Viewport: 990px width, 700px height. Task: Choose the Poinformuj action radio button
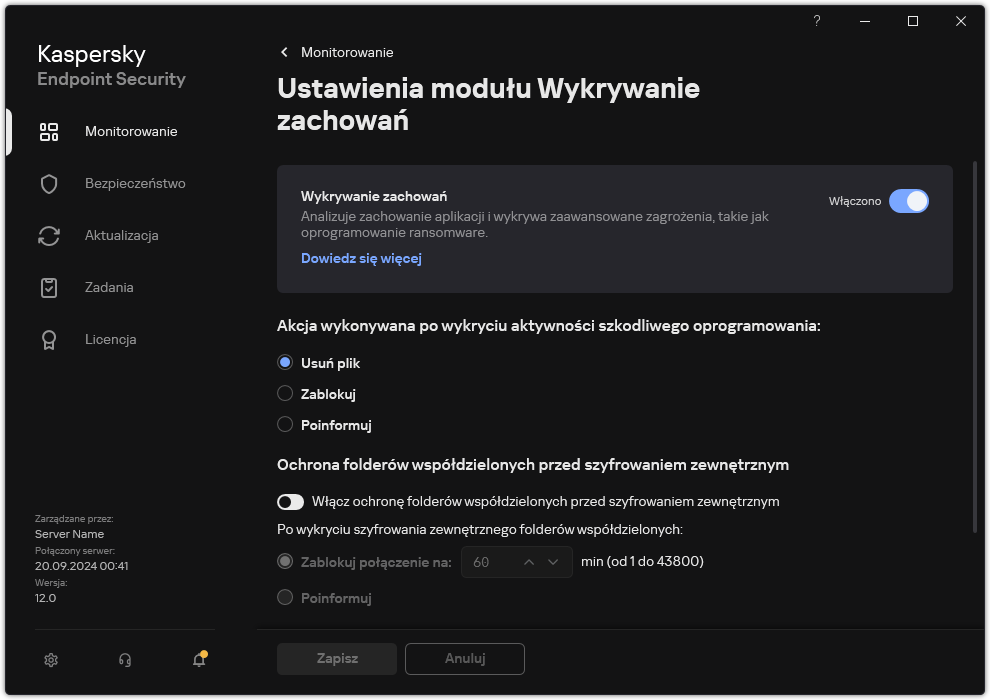[x=285, y=424]
